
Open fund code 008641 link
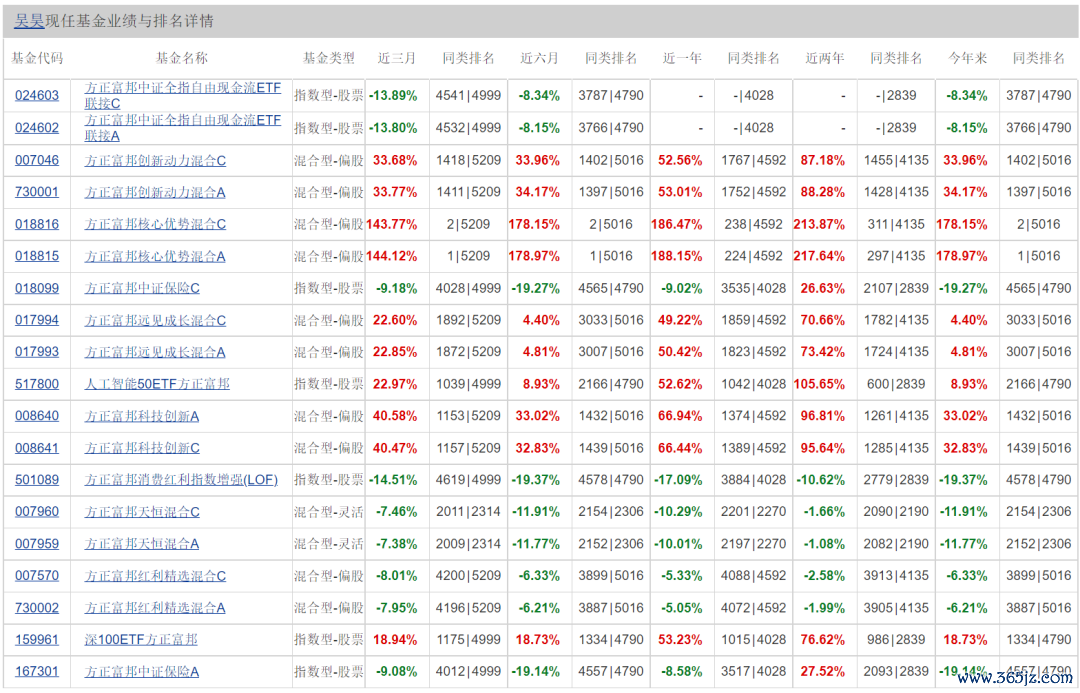37,448
